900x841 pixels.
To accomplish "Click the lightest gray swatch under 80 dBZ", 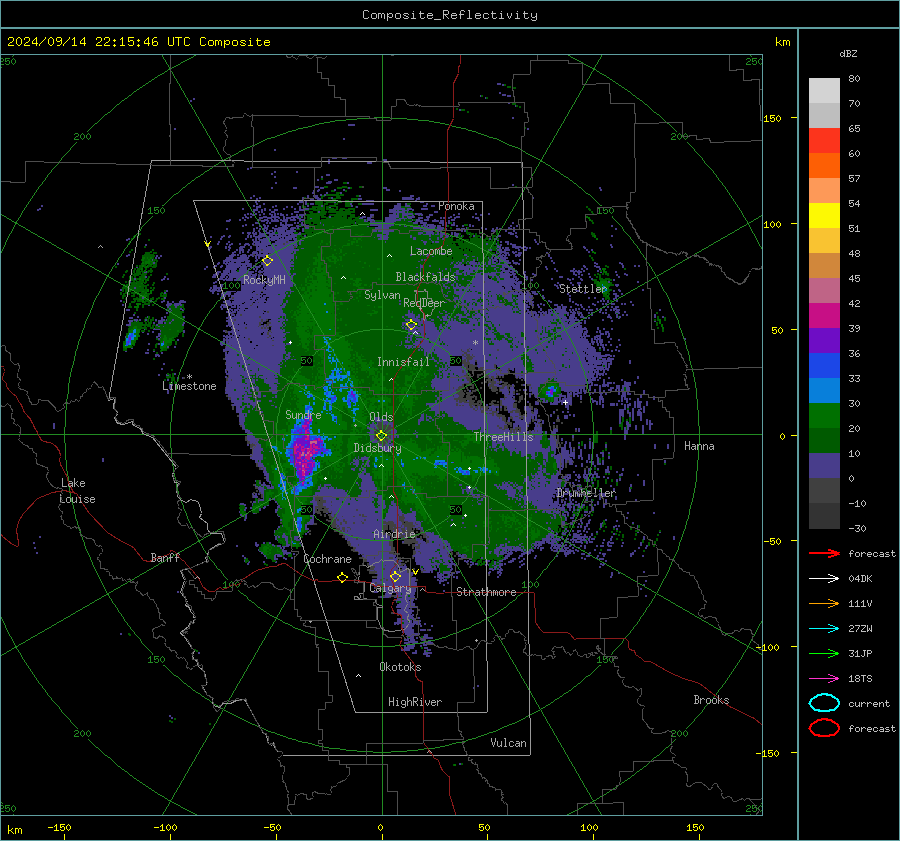I will (x=824, y=91).
